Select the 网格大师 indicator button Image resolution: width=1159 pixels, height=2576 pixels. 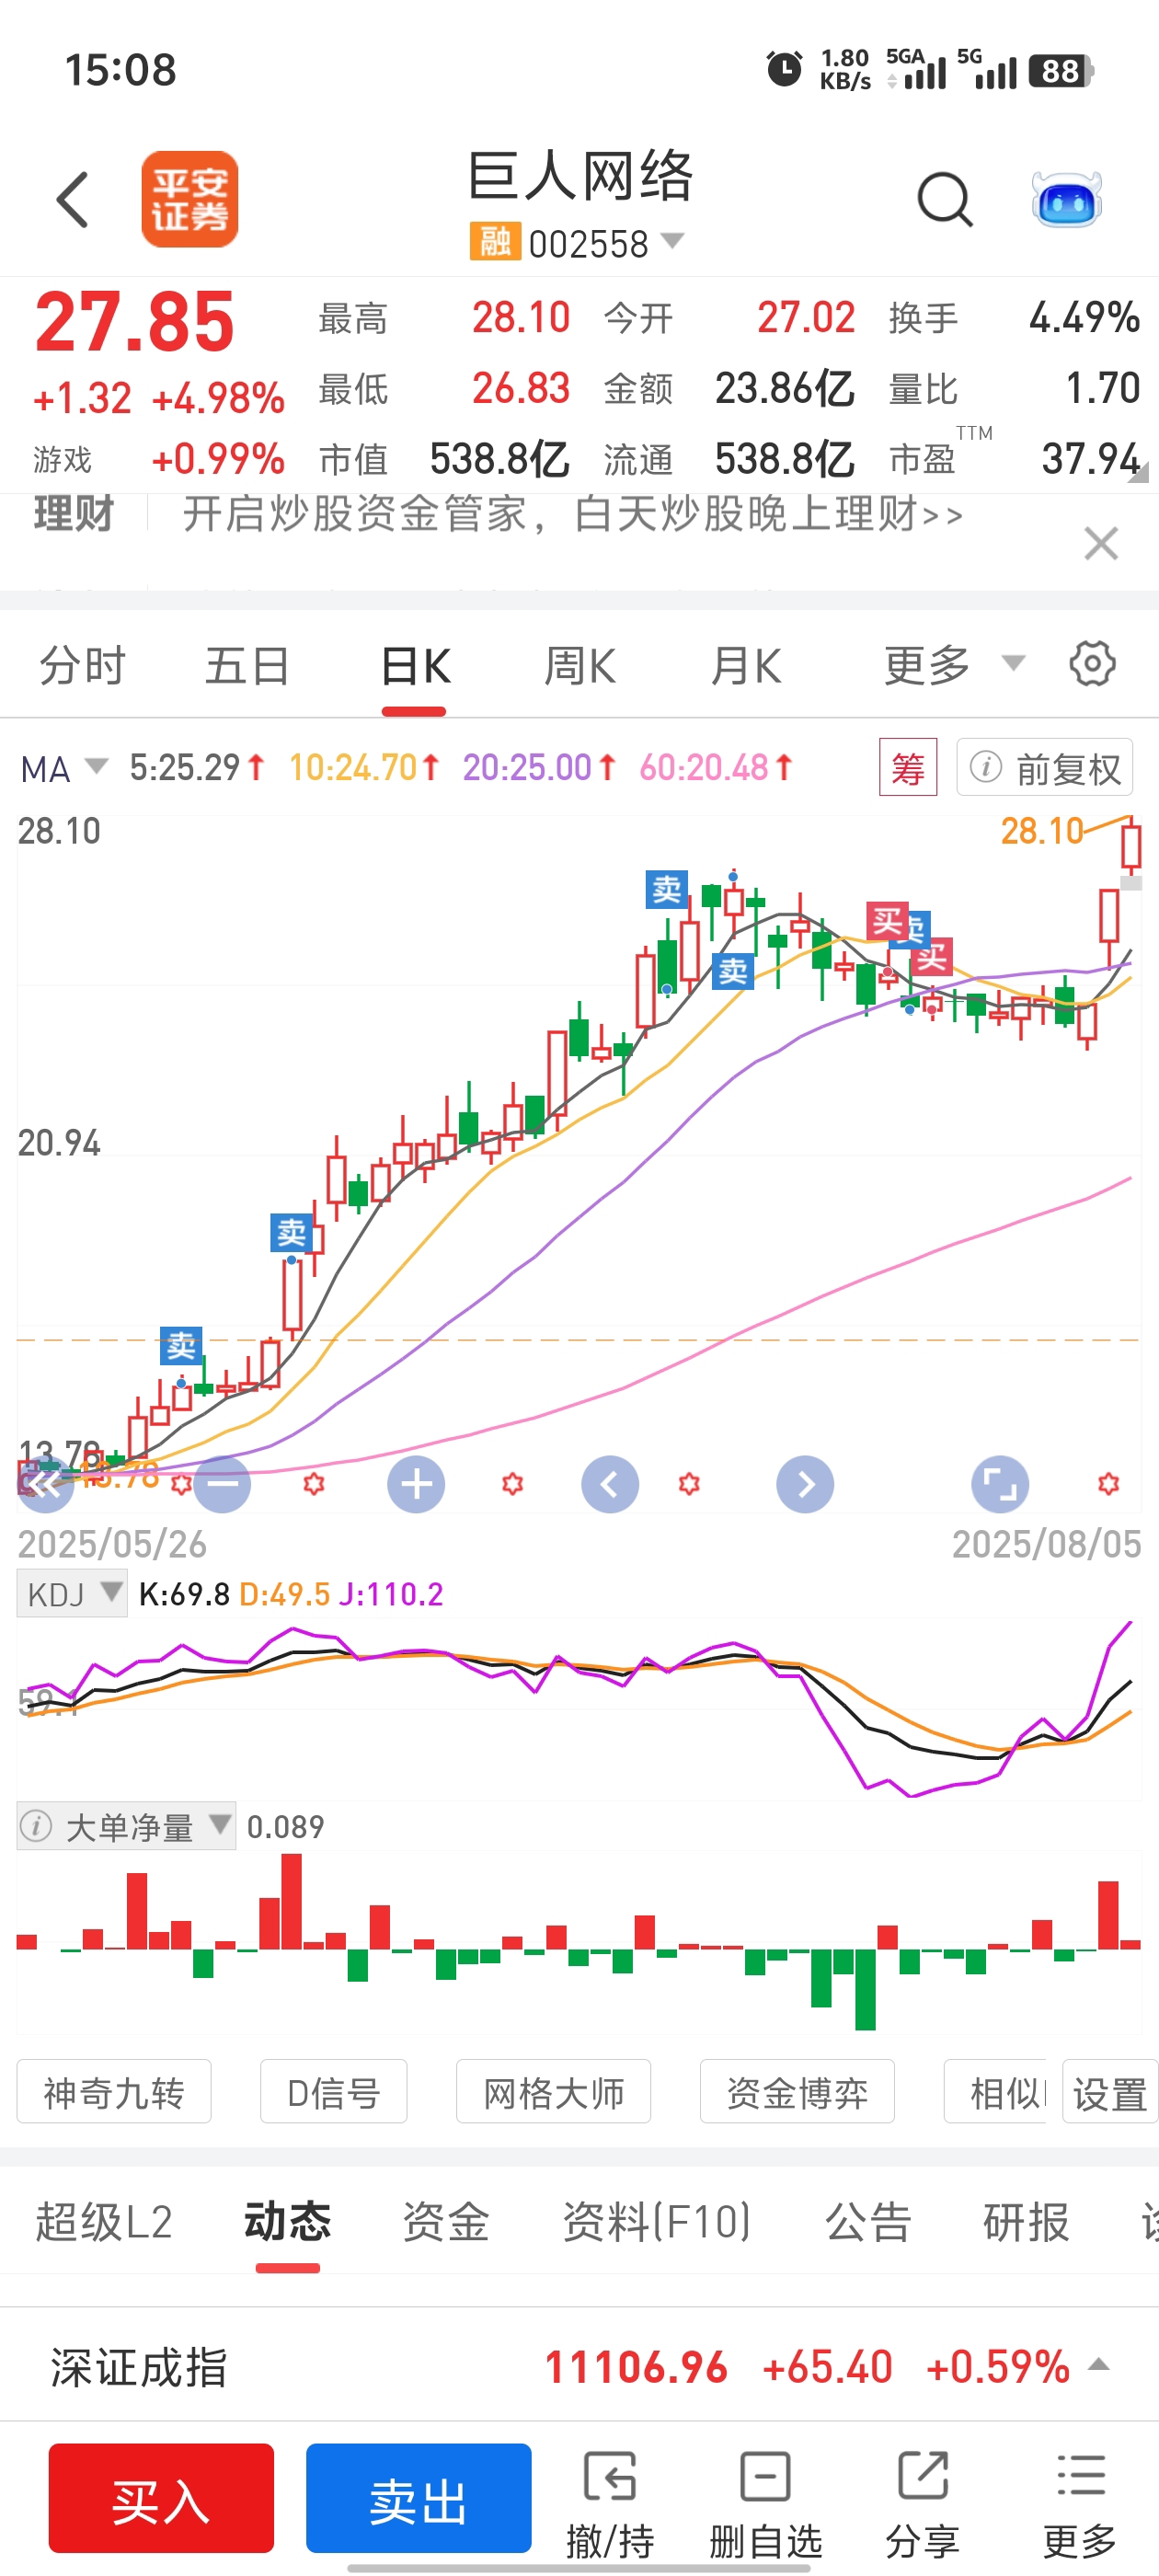coord(553,2092)
